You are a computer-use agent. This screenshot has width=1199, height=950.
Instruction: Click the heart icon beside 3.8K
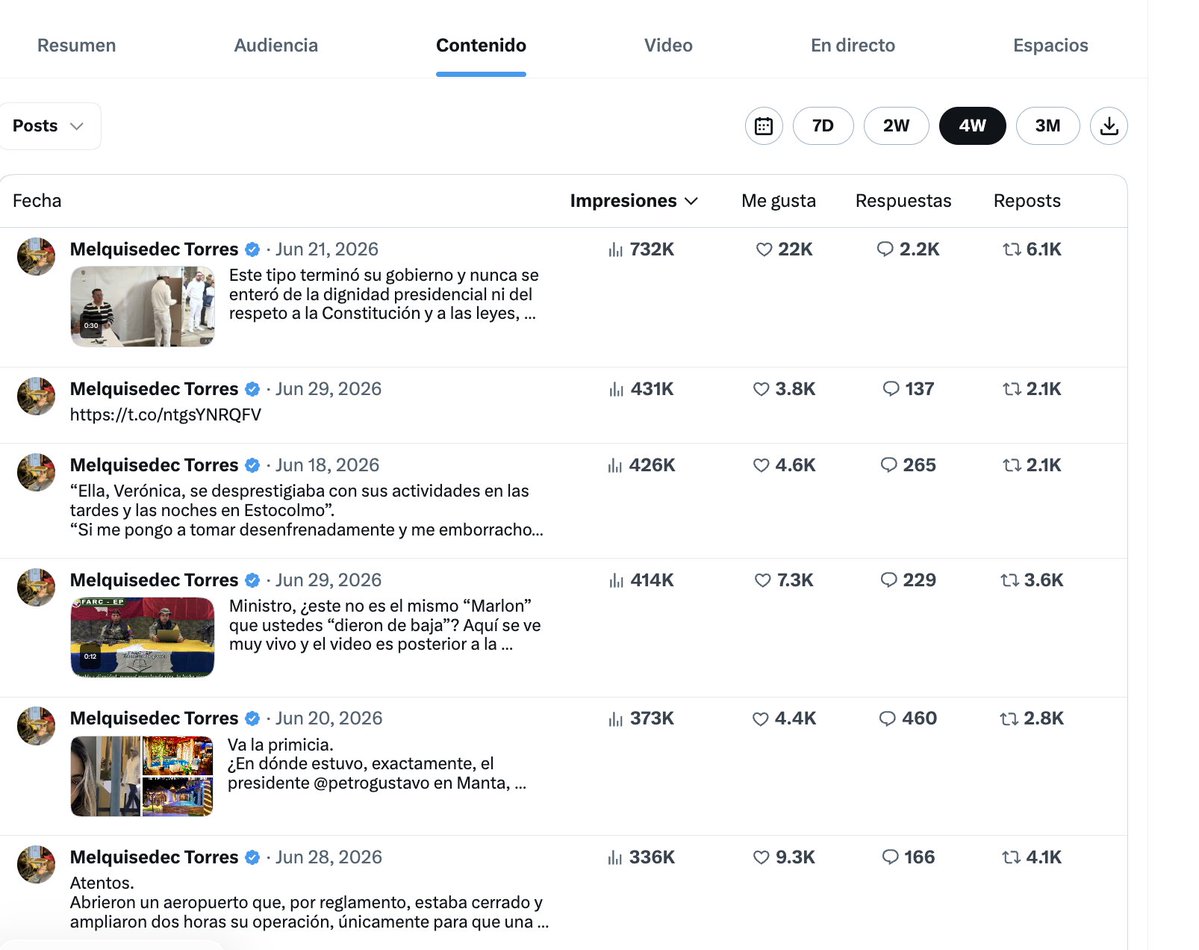click(x=761, y=389)
